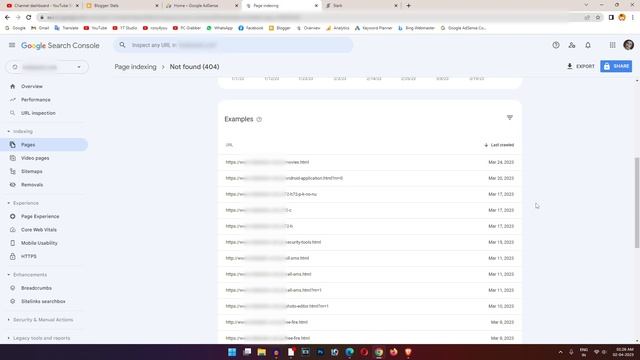Open the property selector dropdown

[47, 67]
